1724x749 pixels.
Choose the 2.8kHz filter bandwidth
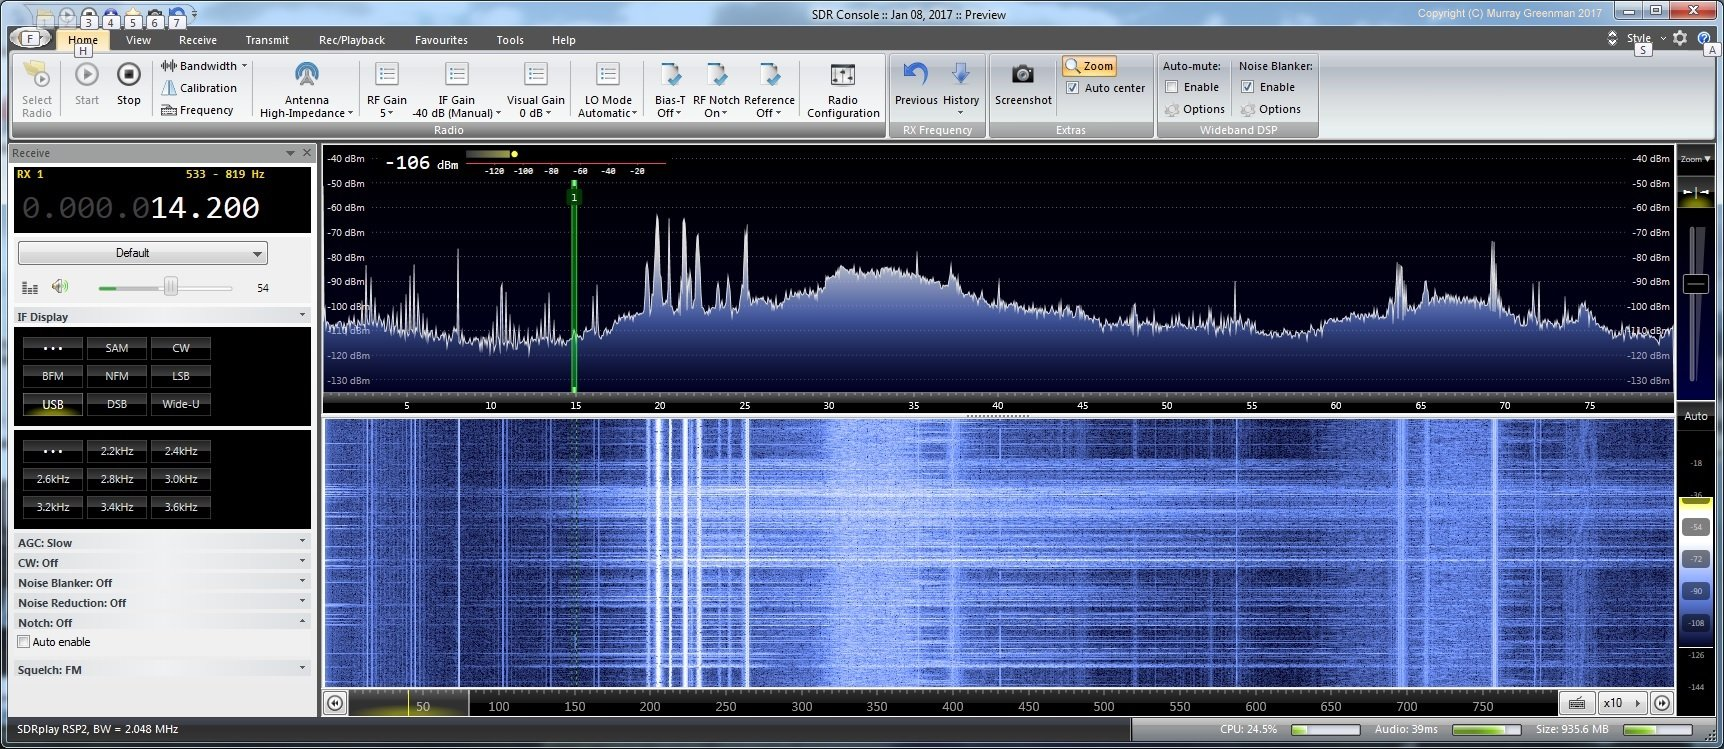[116, 479]
